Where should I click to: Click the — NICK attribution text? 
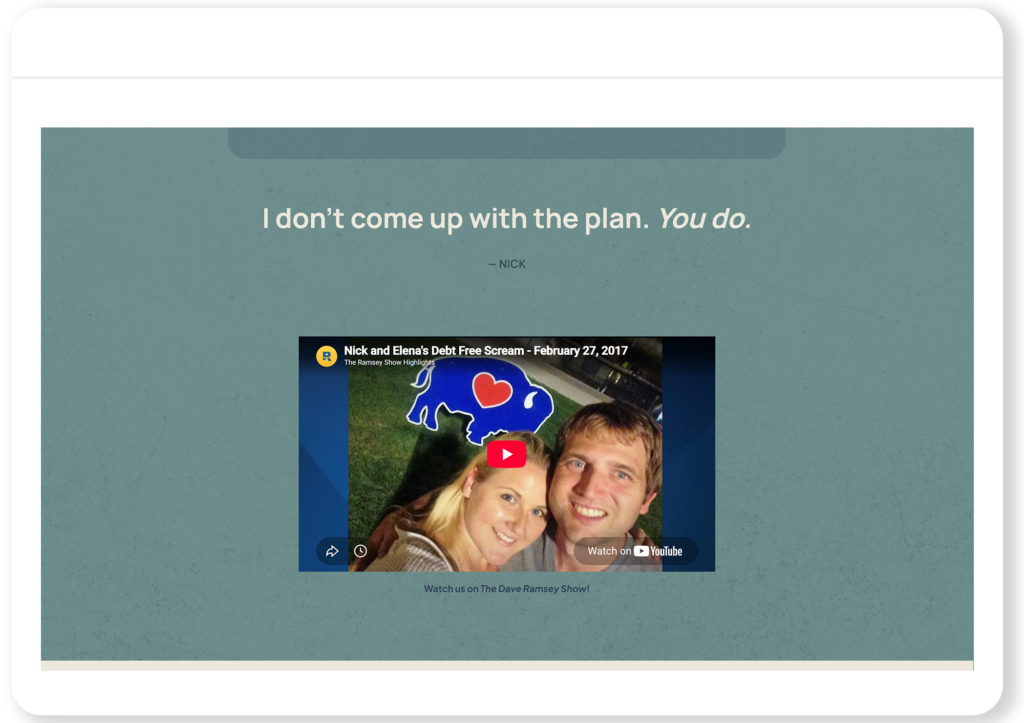(x=507, y=264)
